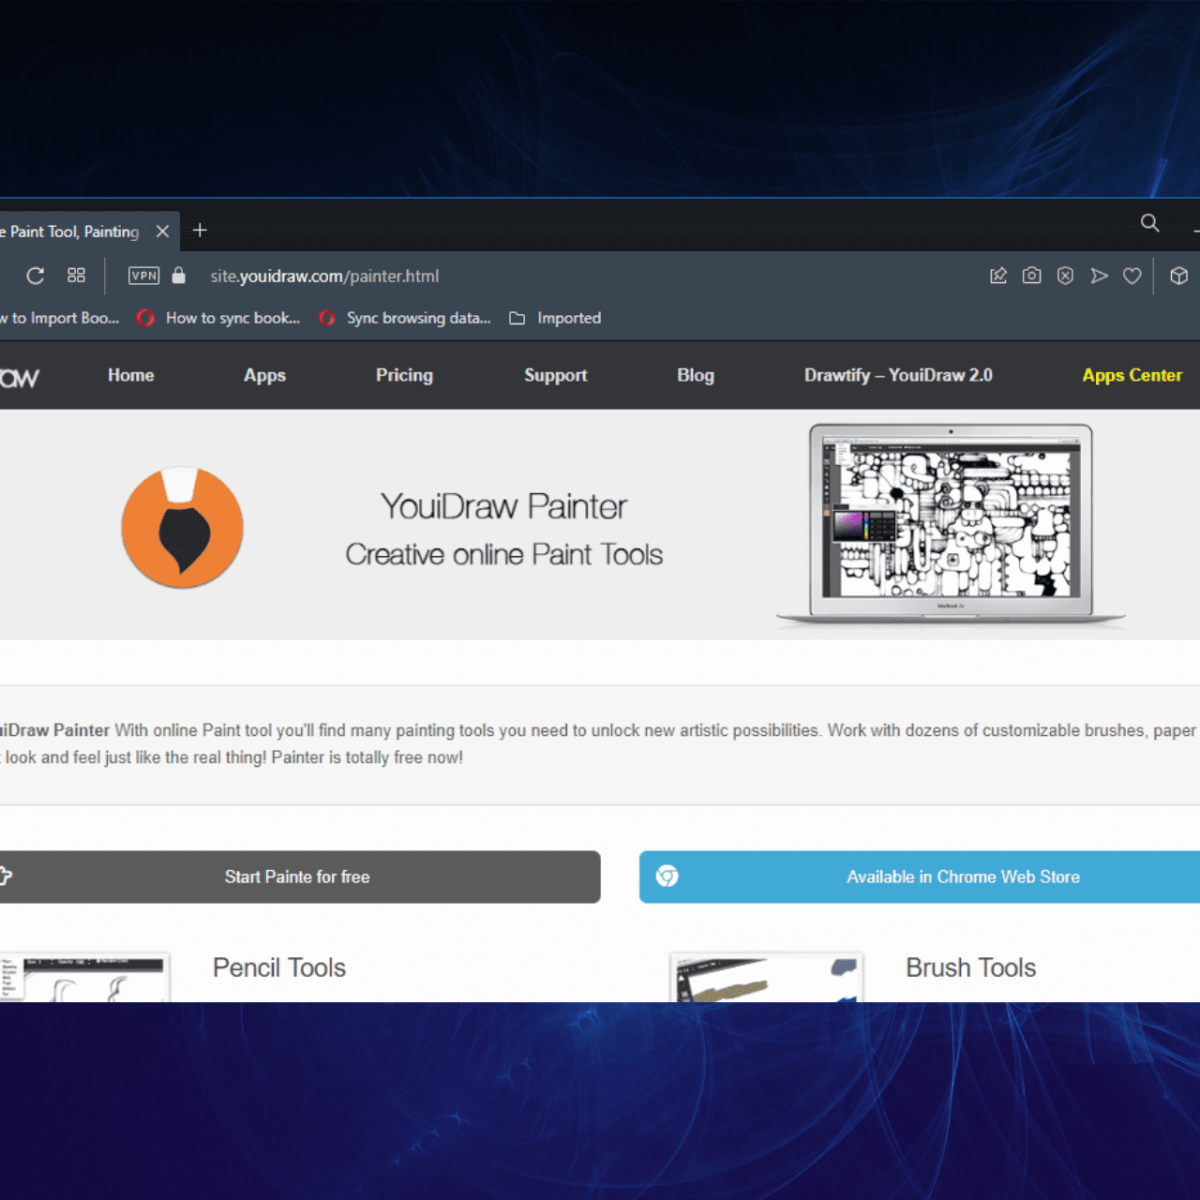
Task: Open the share page icon in address bar
Action: click(998, 276)
